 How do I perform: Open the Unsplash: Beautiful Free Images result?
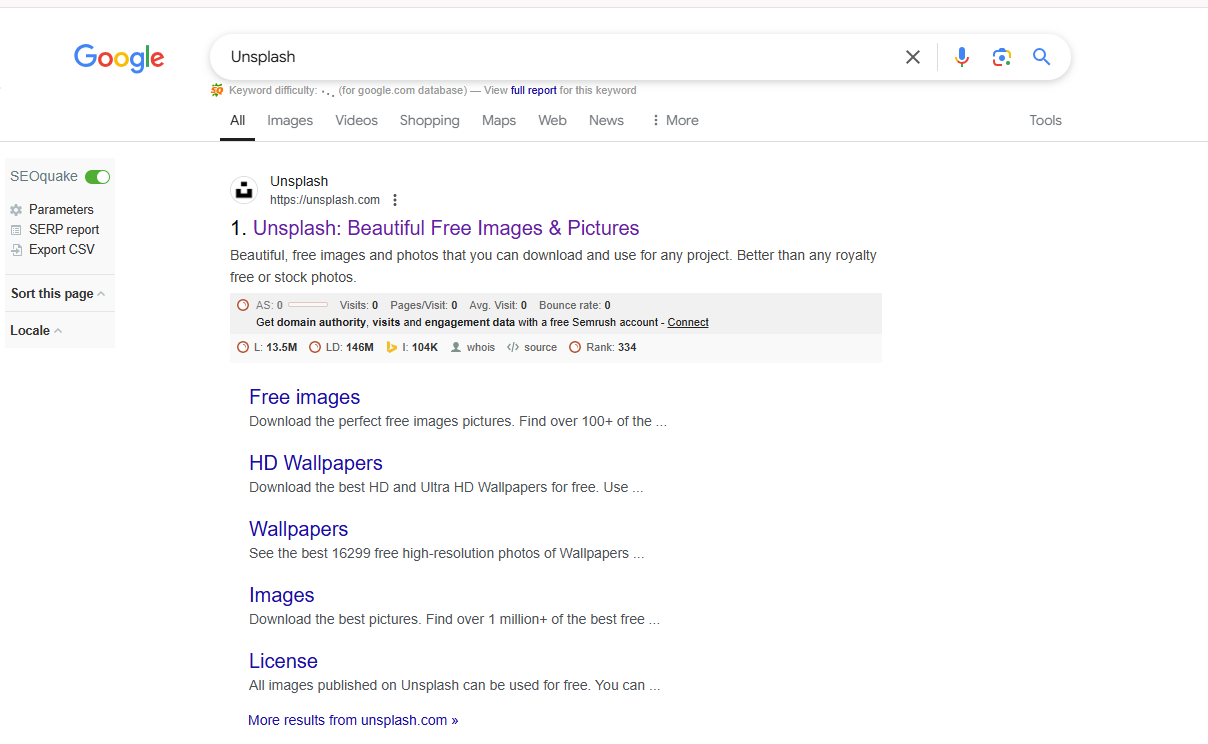tap(445, 228)
